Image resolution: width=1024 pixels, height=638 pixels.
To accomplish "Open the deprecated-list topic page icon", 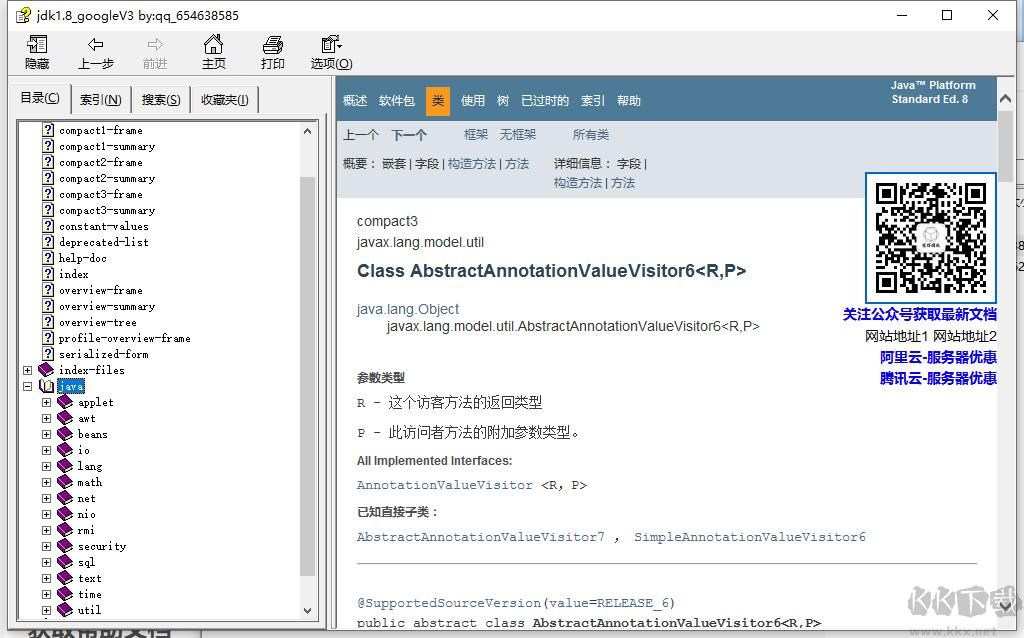I will [48, 242].
